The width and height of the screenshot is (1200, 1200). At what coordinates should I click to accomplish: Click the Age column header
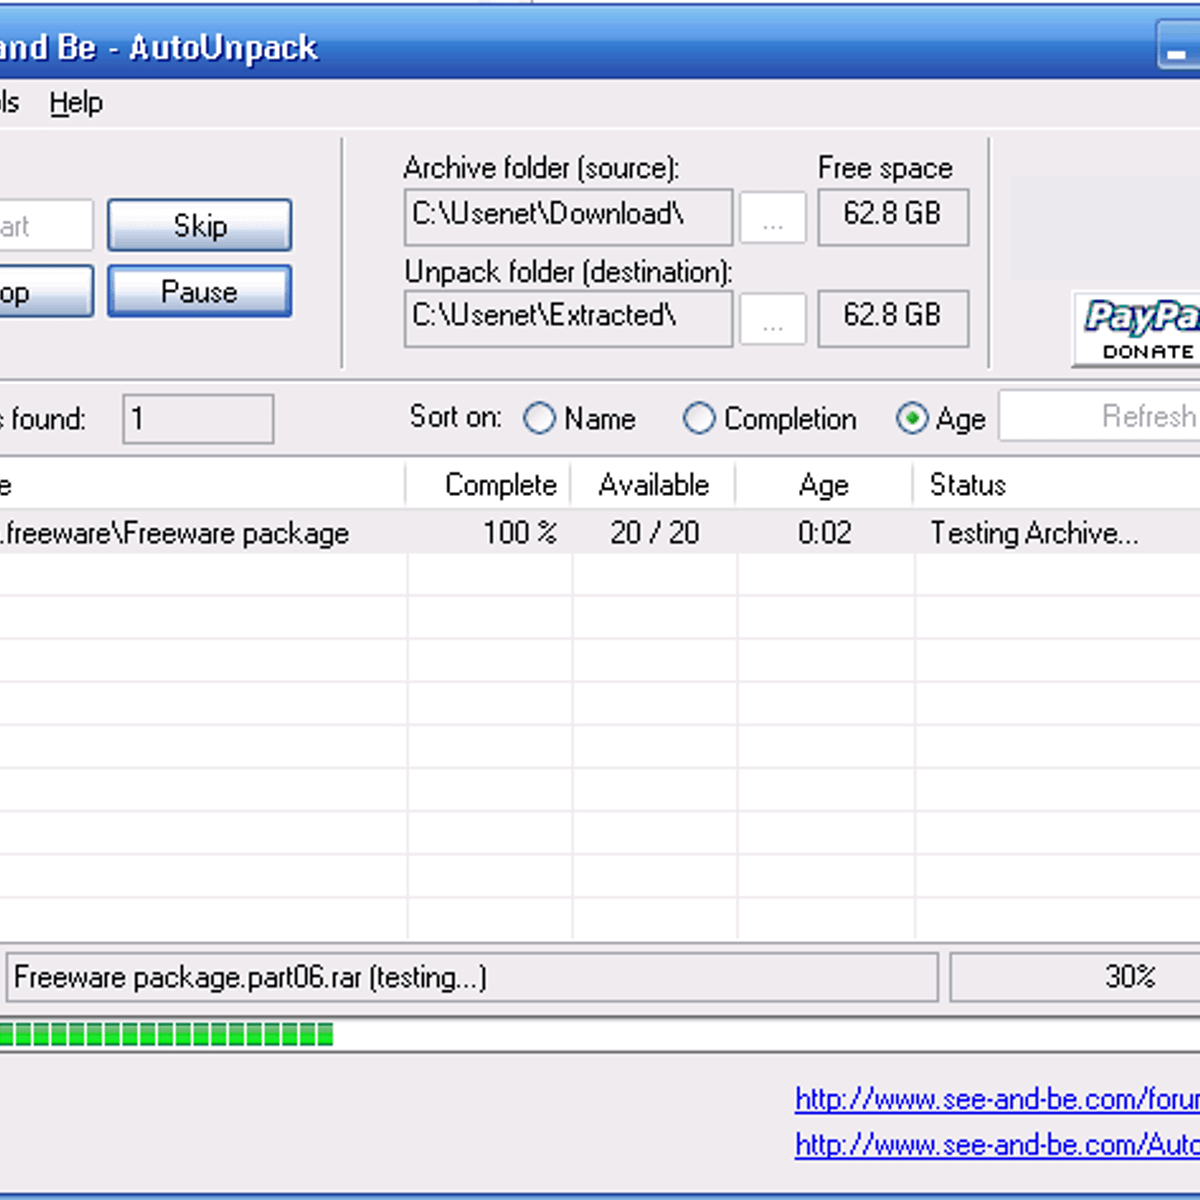pos(824,485)
